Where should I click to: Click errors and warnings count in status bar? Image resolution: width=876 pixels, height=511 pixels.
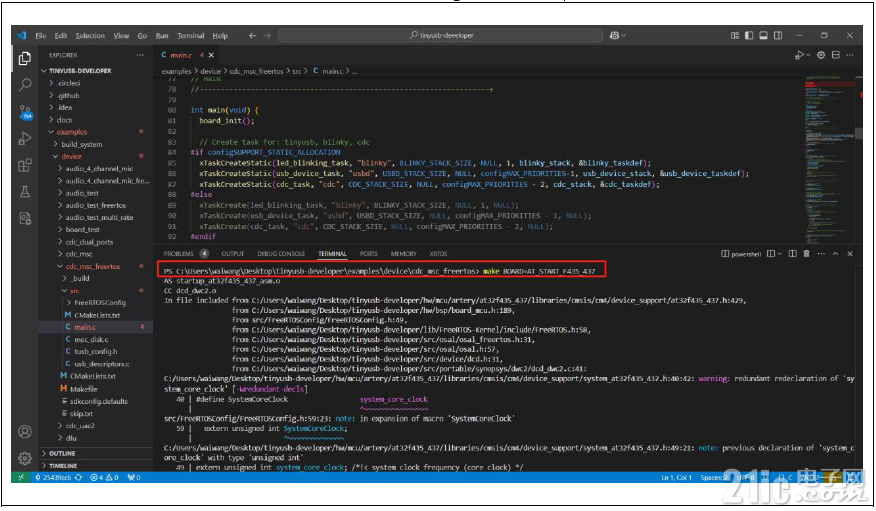(x=104, y=477)
